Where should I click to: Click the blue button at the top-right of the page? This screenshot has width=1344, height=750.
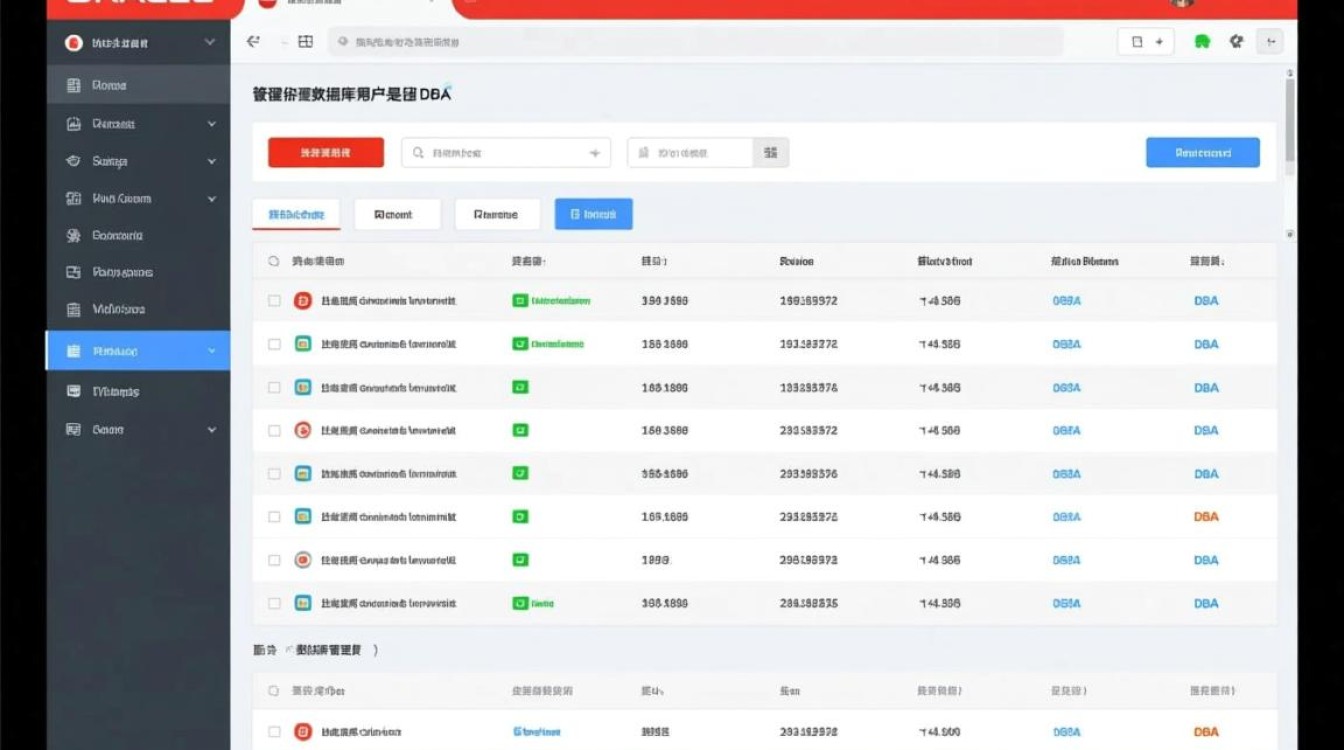pyautogui.click(x=1202, y=152)
